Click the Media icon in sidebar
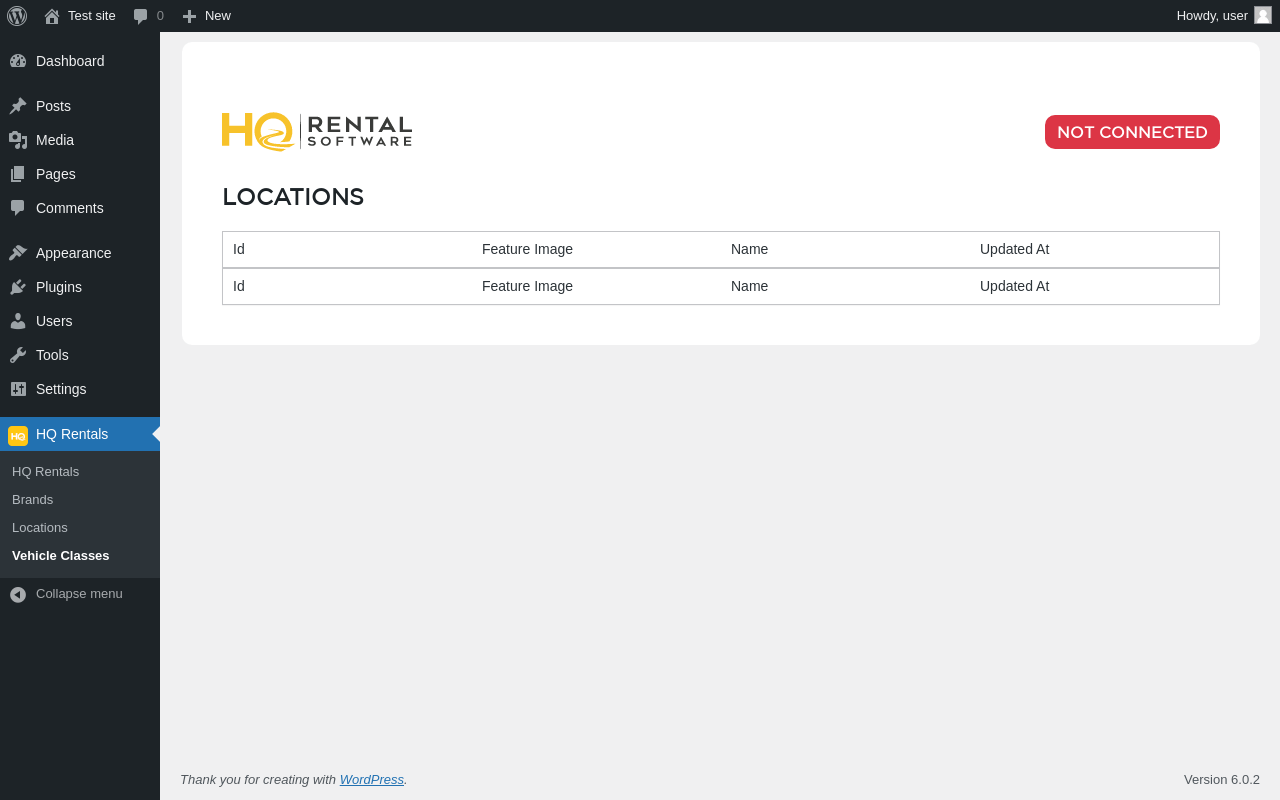1280x800 pixels. coord(18,140)
